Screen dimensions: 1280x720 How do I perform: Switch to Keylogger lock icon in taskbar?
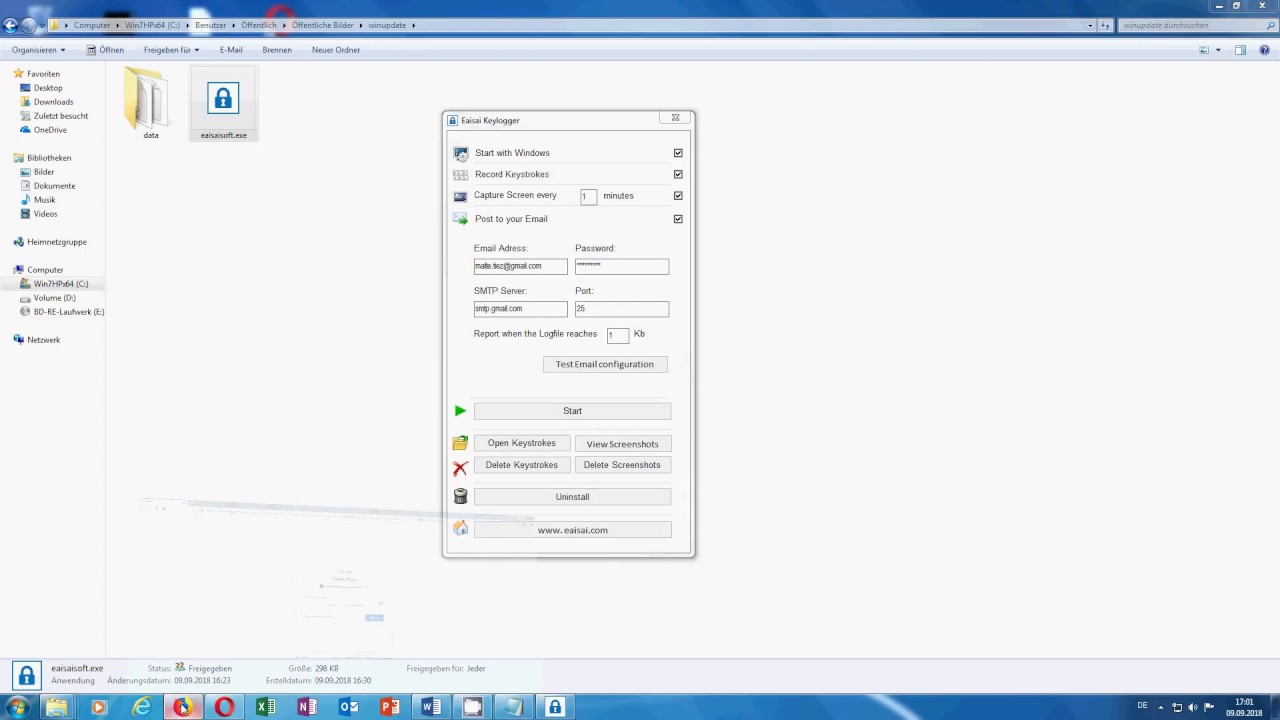(x=555, y=707)
